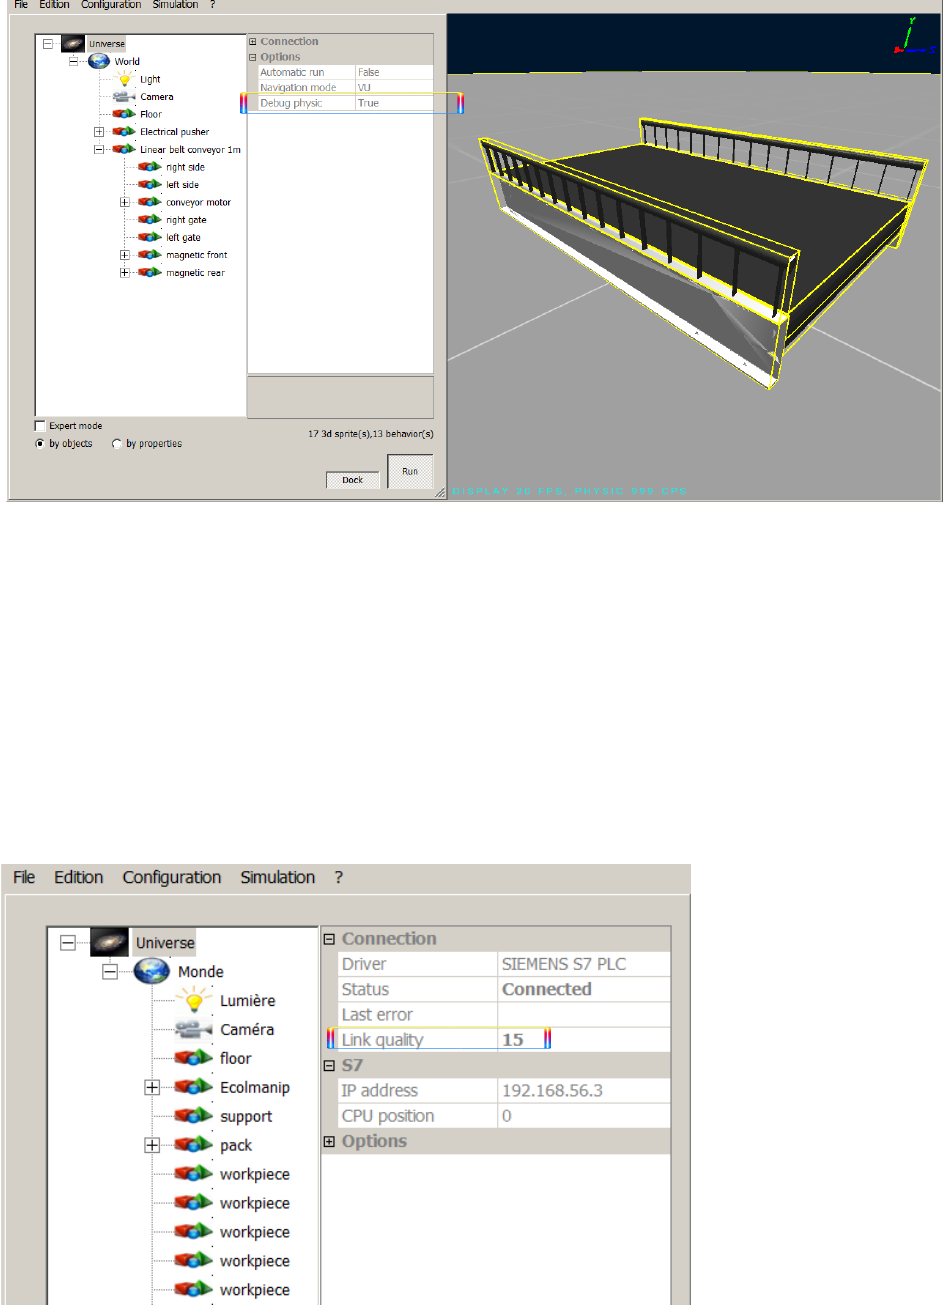Collapse the Universe node in top tree
943x1305 pixels.
pos(47,44)
